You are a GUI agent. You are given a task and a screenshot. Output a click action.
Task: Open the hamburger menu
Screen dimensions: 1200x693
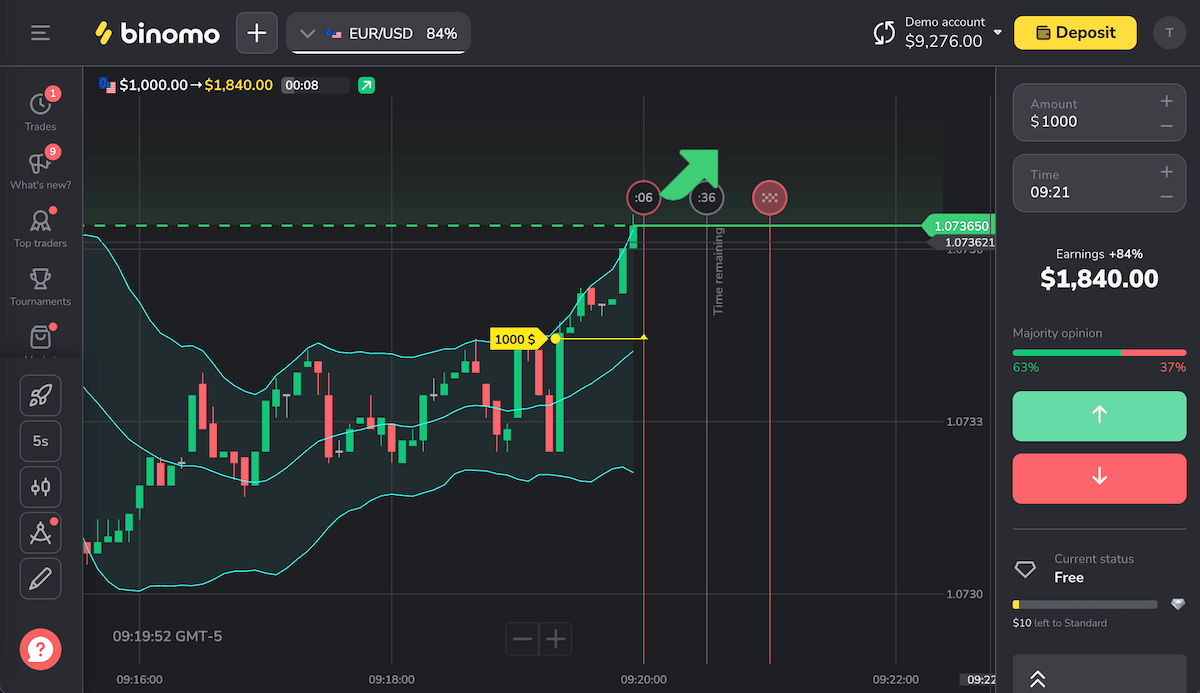tap(40, 33)
